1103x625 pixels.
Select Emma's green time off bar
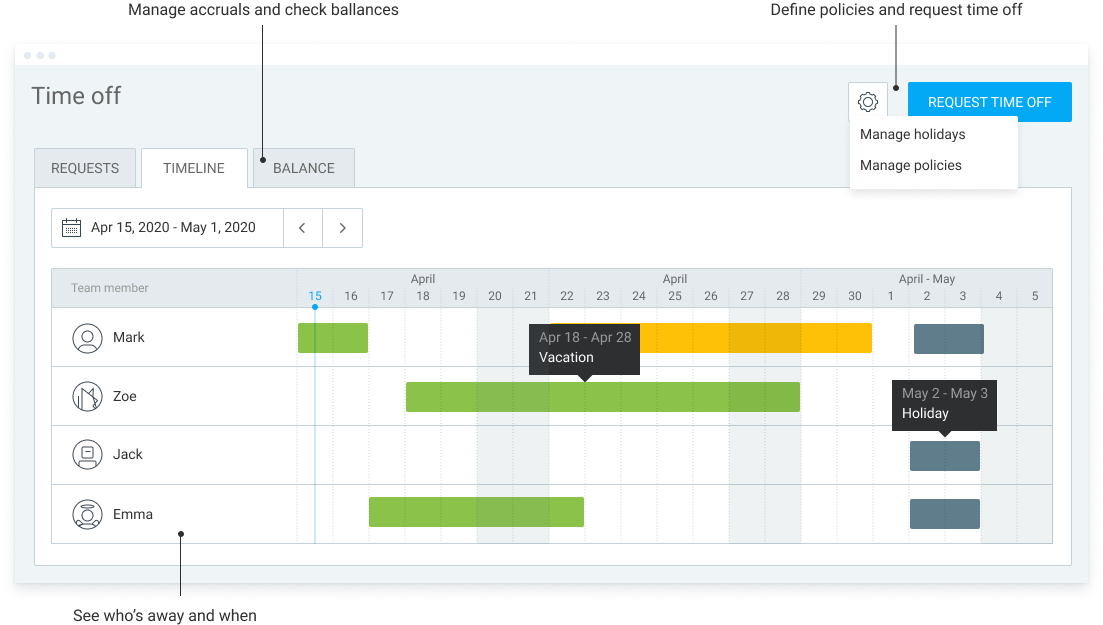coord(476,512)
